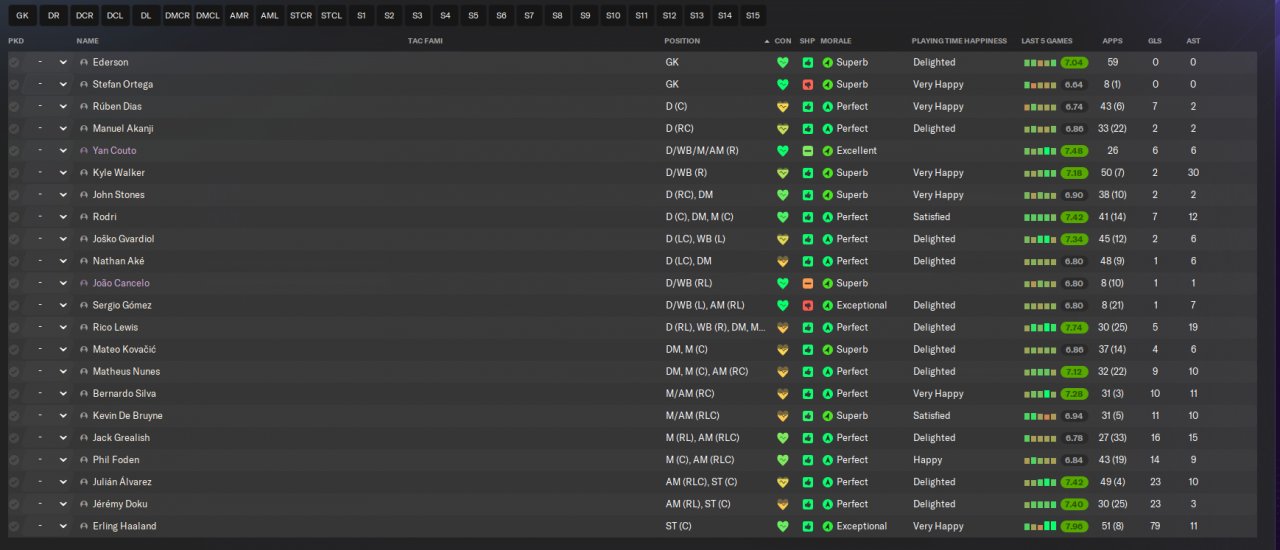Sort by the Playing Time Happiness header
Viewport: 1280px width, 550px height.
click(x=959, y=41)
